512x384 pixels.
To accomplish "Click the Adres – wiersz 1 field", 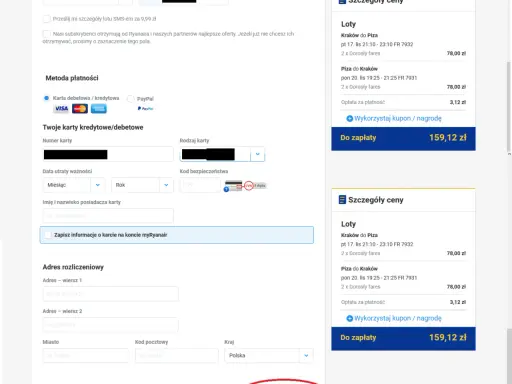I will pos(111,294).
